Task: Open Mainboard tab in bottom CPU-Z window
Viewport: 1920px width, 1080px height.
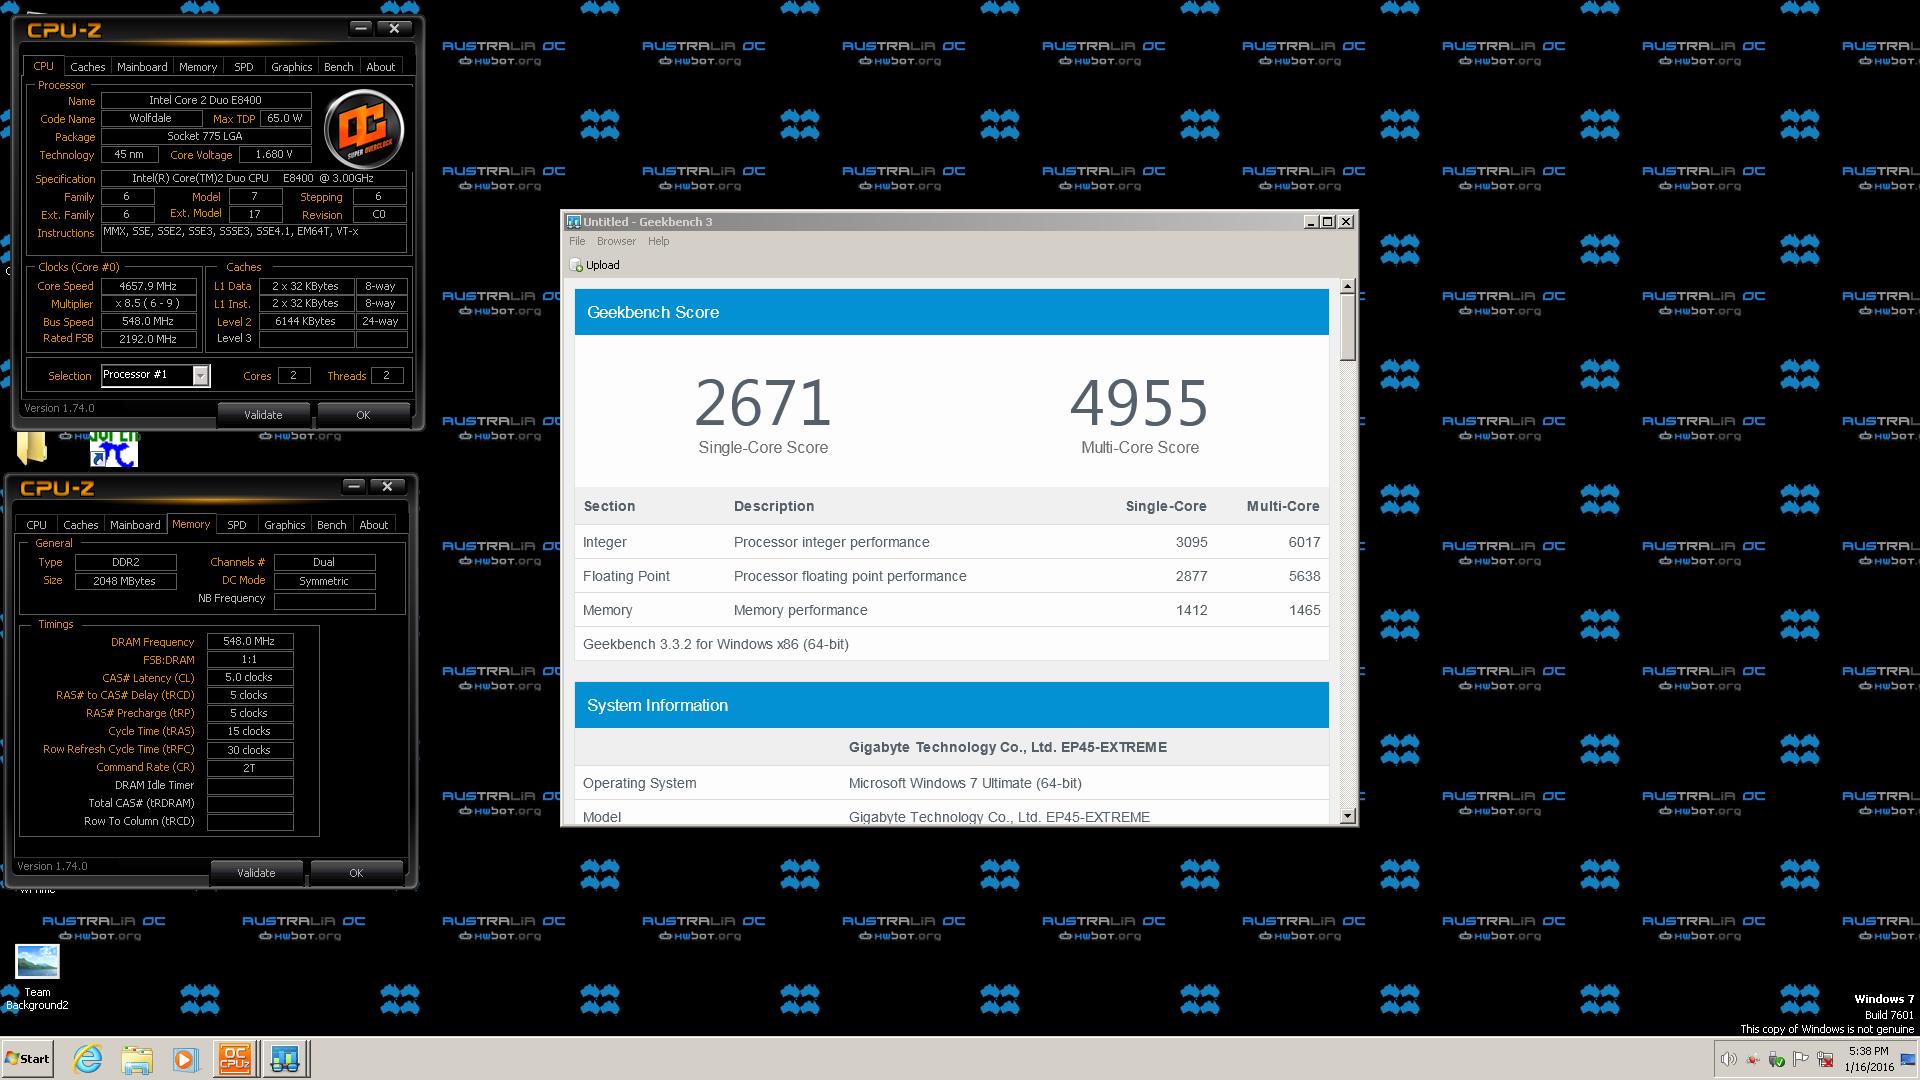Action: pyautogui.click(x=135, y=525)
